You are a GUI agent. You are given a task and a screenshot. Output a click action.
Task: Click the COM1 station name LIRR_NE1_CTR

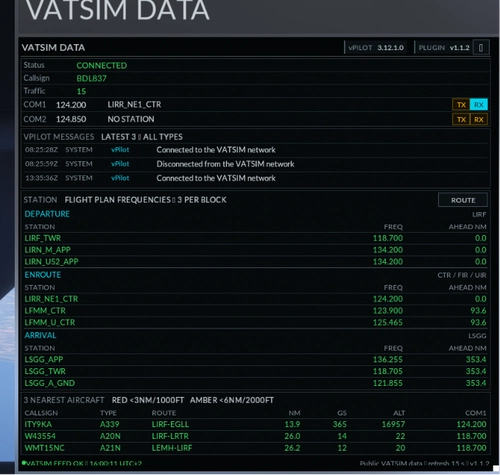tap(134, 105)
